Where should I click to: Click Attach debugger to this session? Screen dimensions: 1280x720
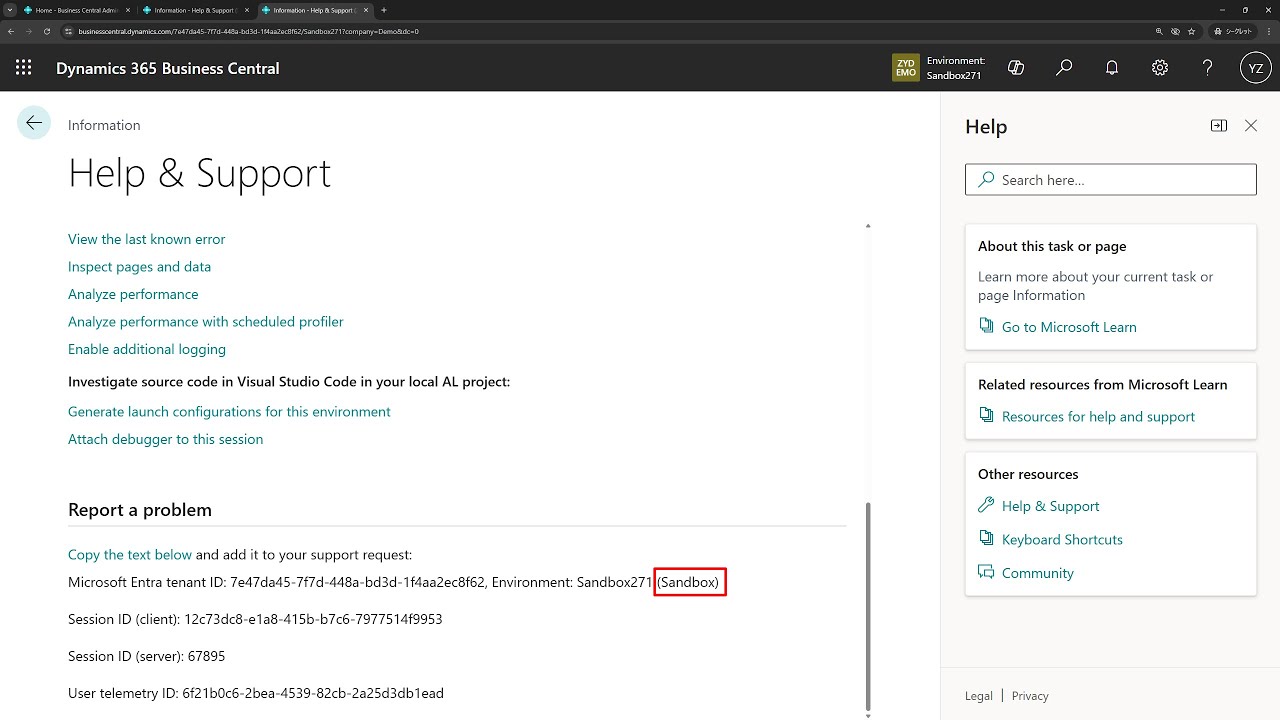(x=165, y=439)
